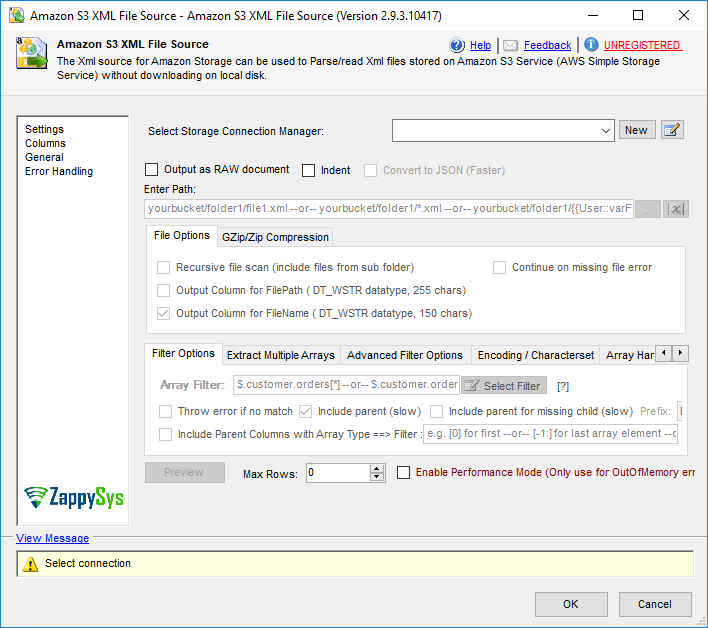Open the GZip/Zip Compression tab
Viewport: 708px width, 628px height.
coord(275,237)
